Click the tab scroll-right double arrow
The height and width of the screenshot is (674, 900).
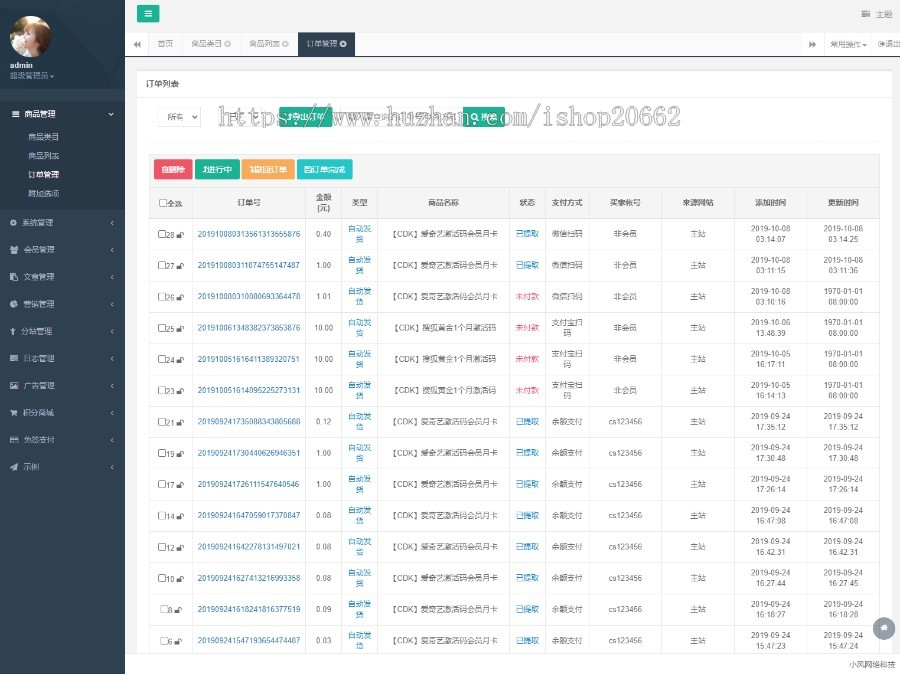(812, 44)
